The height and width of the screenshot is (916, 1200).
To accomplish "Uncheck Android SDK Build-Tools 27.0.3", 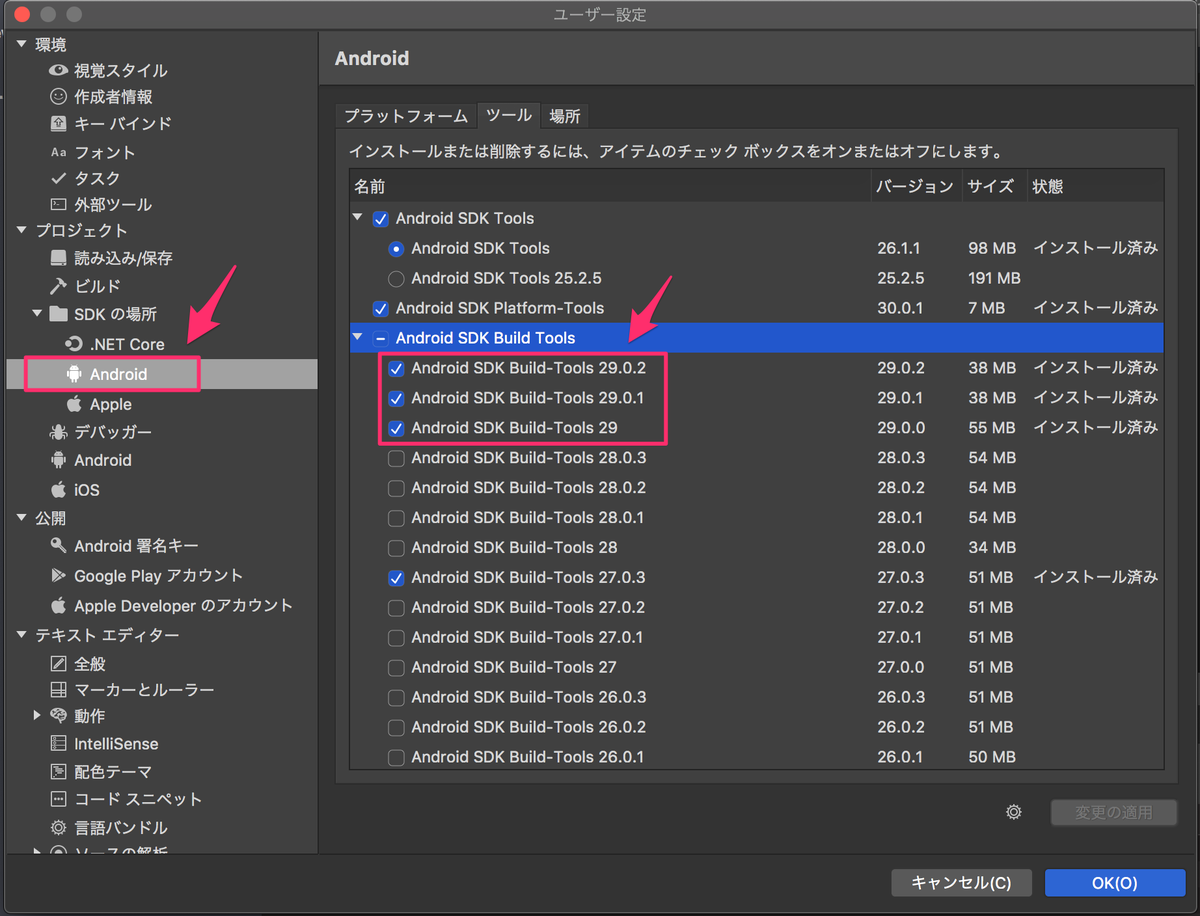I will tap(396, 577).
